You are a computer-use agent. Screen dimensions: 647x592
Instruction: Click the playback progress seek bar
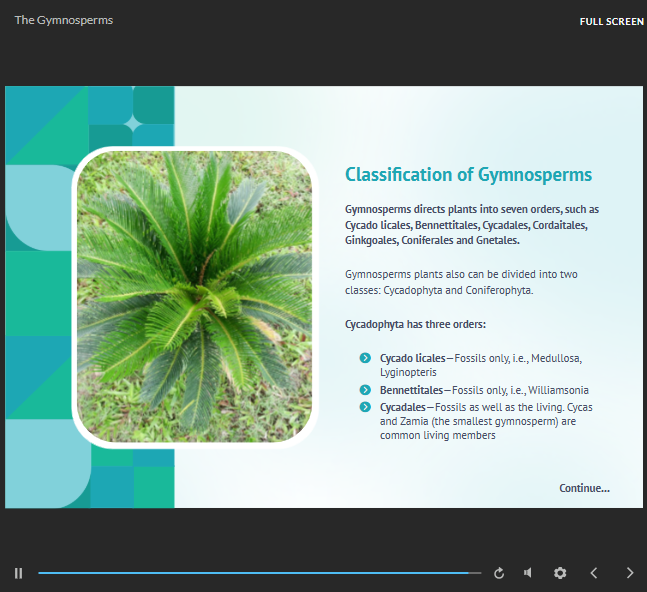click(x=250, y=573)
